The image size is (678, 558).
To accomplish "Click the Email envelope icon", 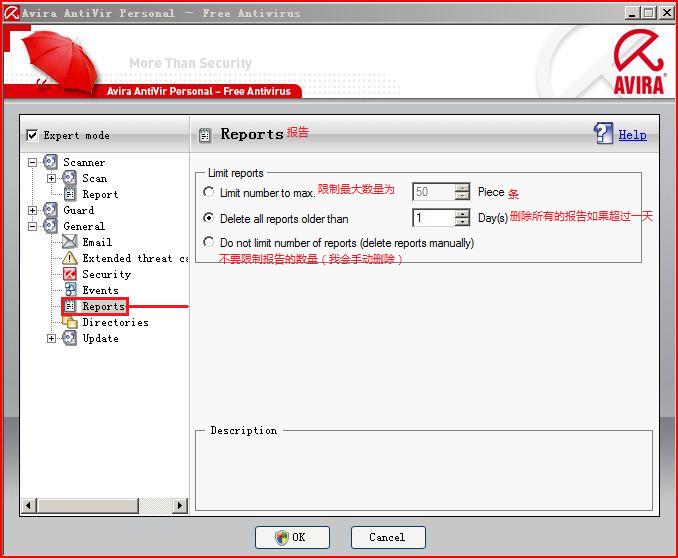I will [x=70, y=242].
